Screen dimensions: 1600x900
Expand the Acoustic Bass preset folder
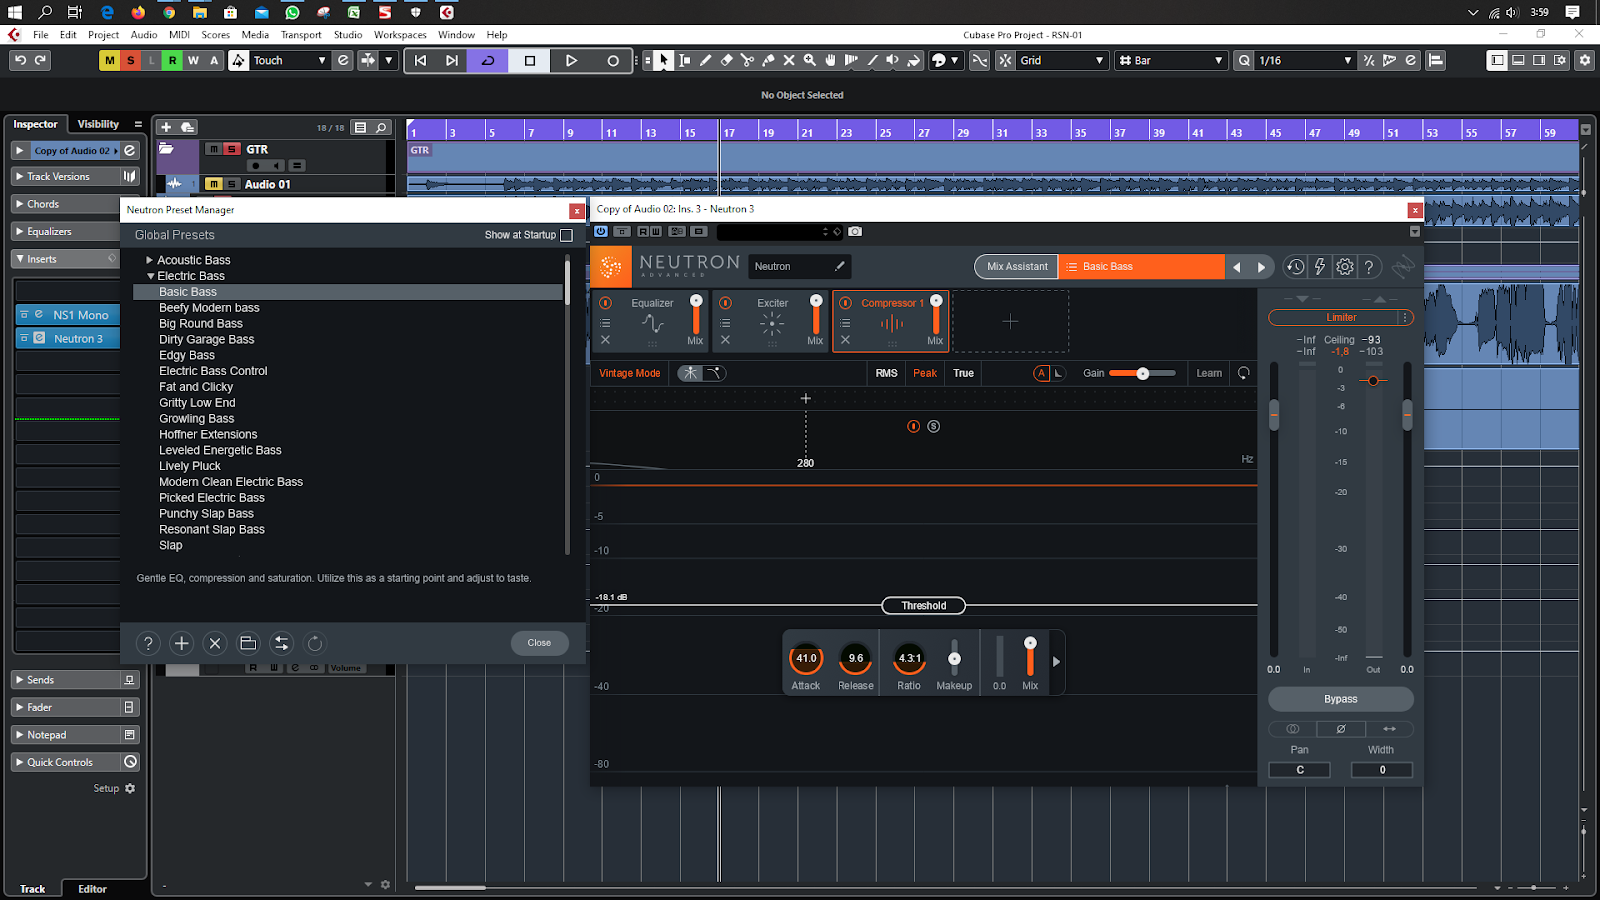coord(150,260)
